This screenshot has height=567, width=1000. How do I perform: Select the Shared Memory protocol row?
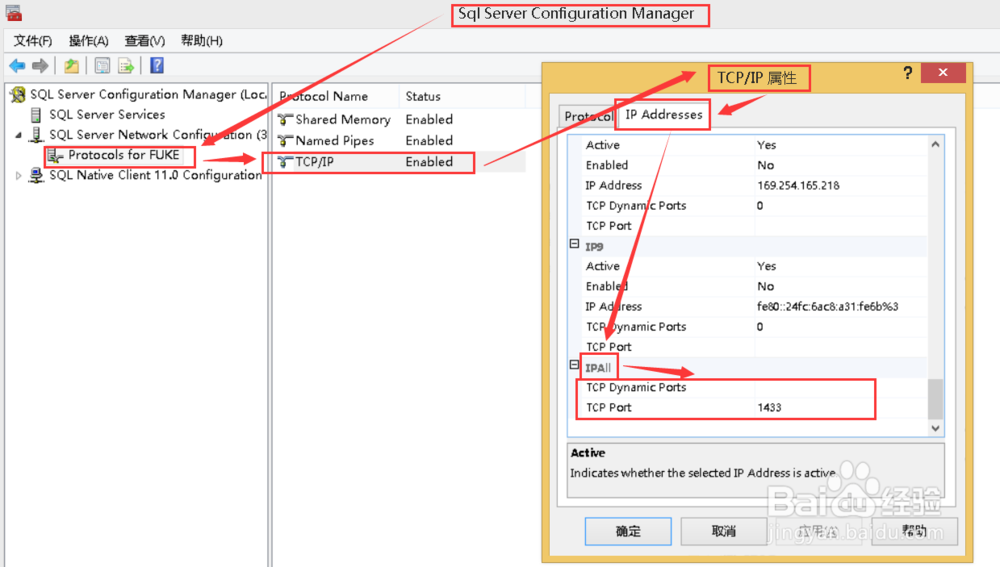tap(400, 119)
